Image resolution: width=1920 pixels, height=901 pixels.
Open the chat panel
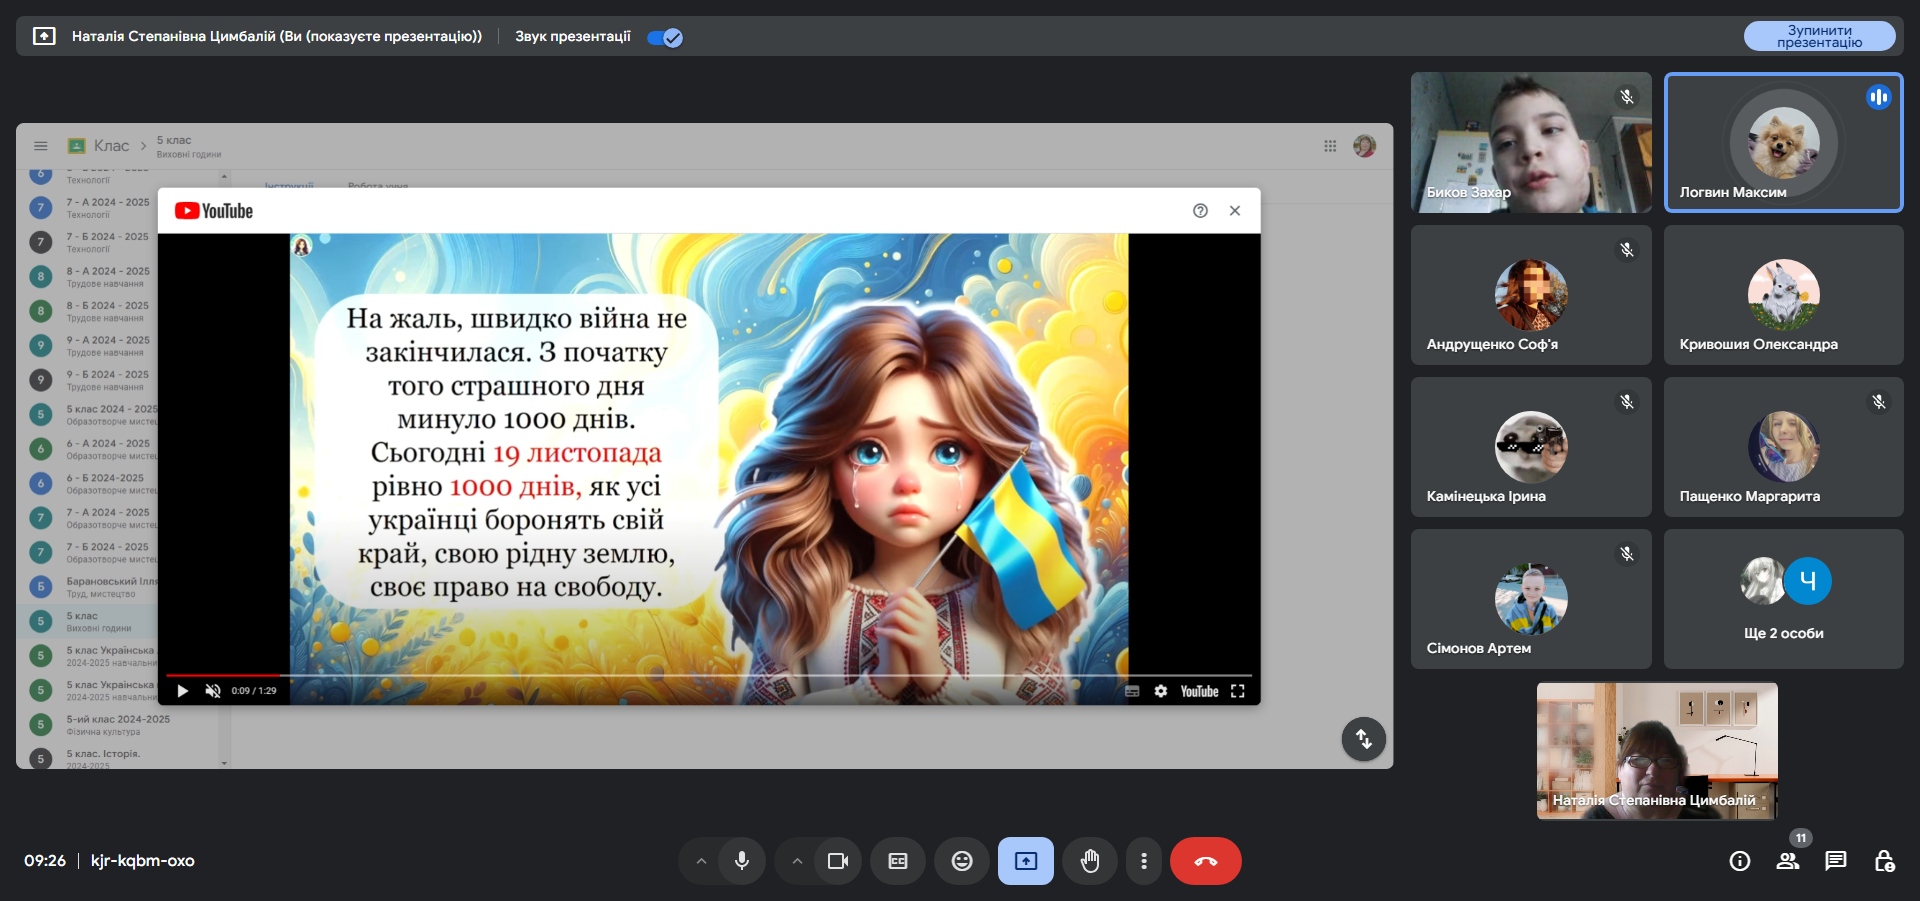coord(1836,861)
